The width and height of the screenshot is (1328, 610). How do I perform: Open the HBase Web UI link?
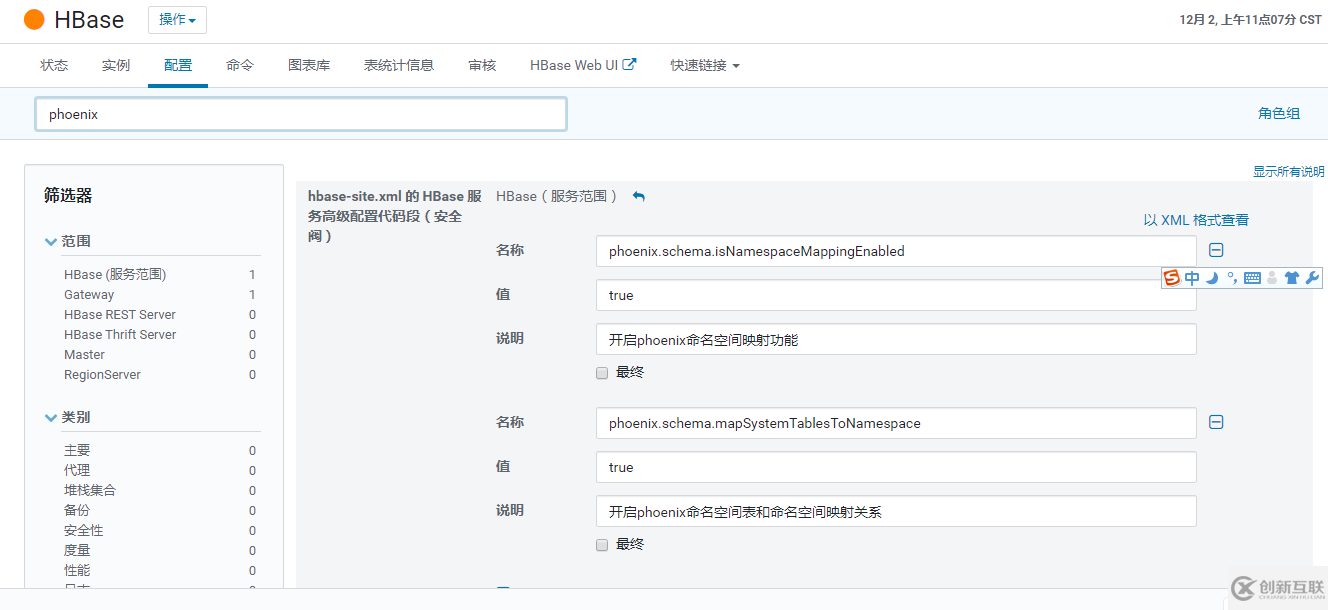574,65
